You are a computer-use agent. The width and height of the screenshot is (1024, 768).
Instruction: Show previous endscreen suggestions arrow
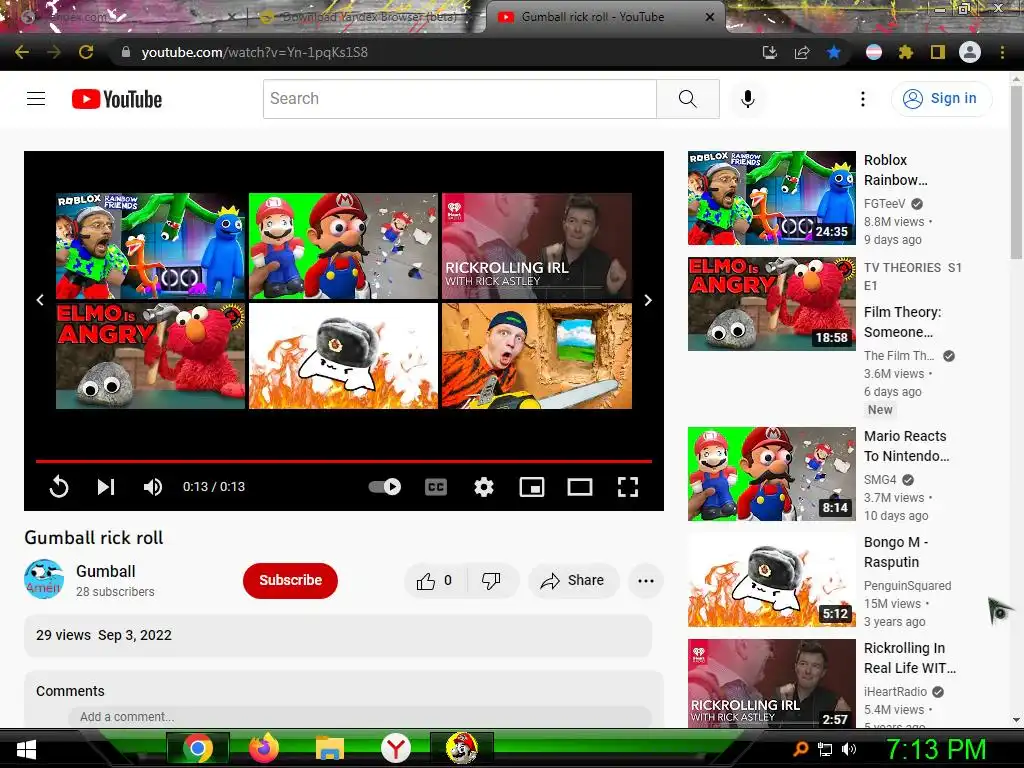click(40, 300)
